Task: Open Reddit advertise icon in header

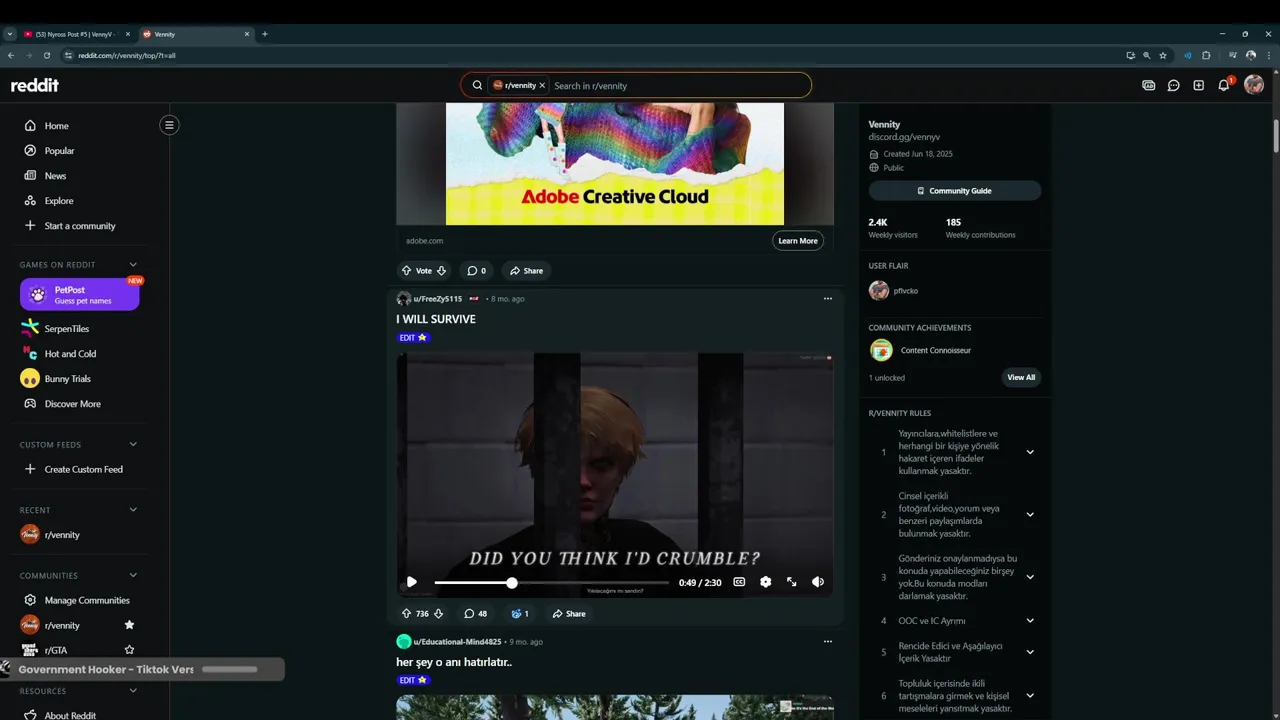Action: 1148,85
